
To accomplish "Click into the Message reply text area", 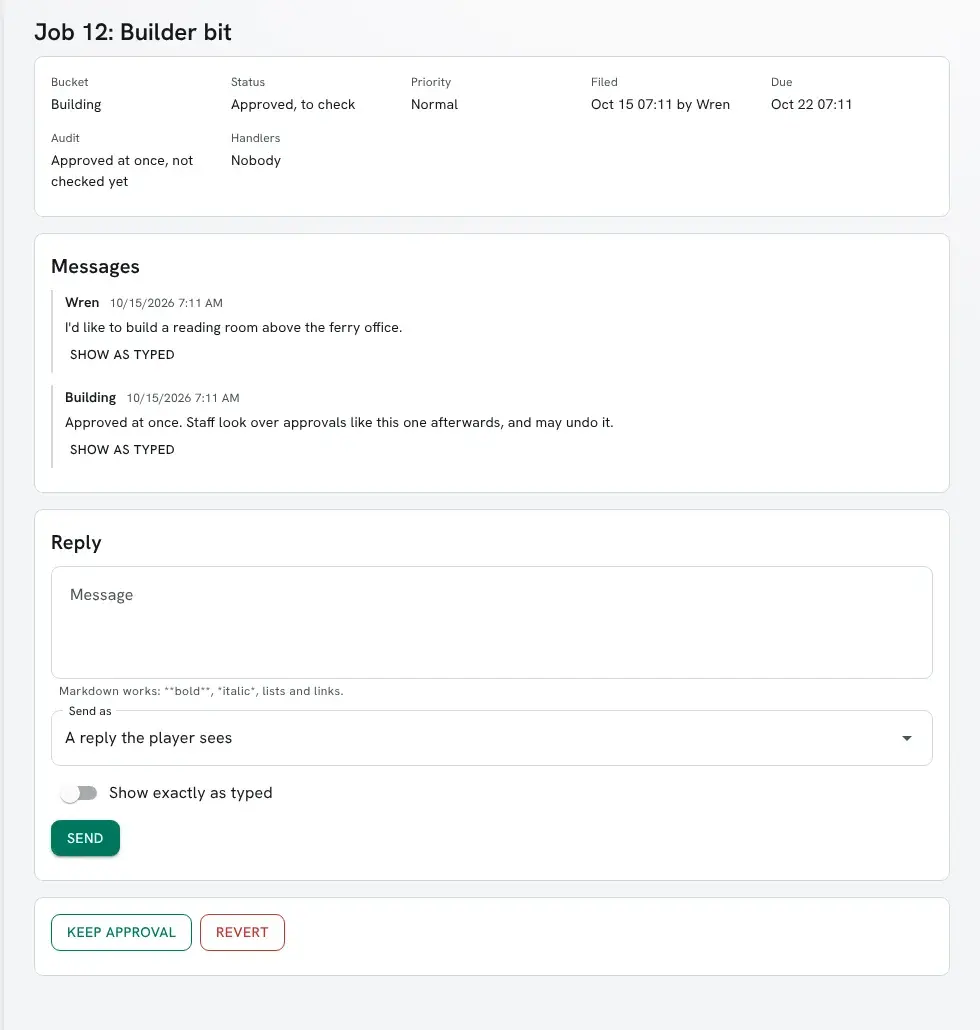I will (x=491, y=622).
